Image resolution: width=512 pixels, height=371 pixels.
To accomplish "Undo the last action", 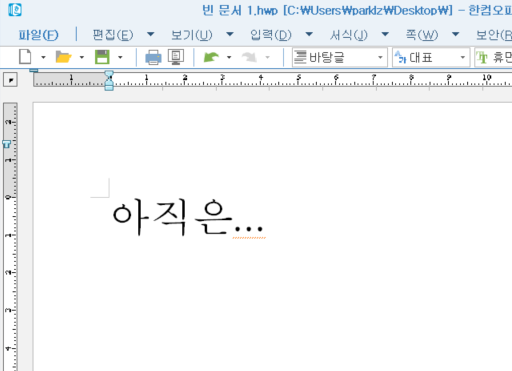I will (x=211, y=57).
